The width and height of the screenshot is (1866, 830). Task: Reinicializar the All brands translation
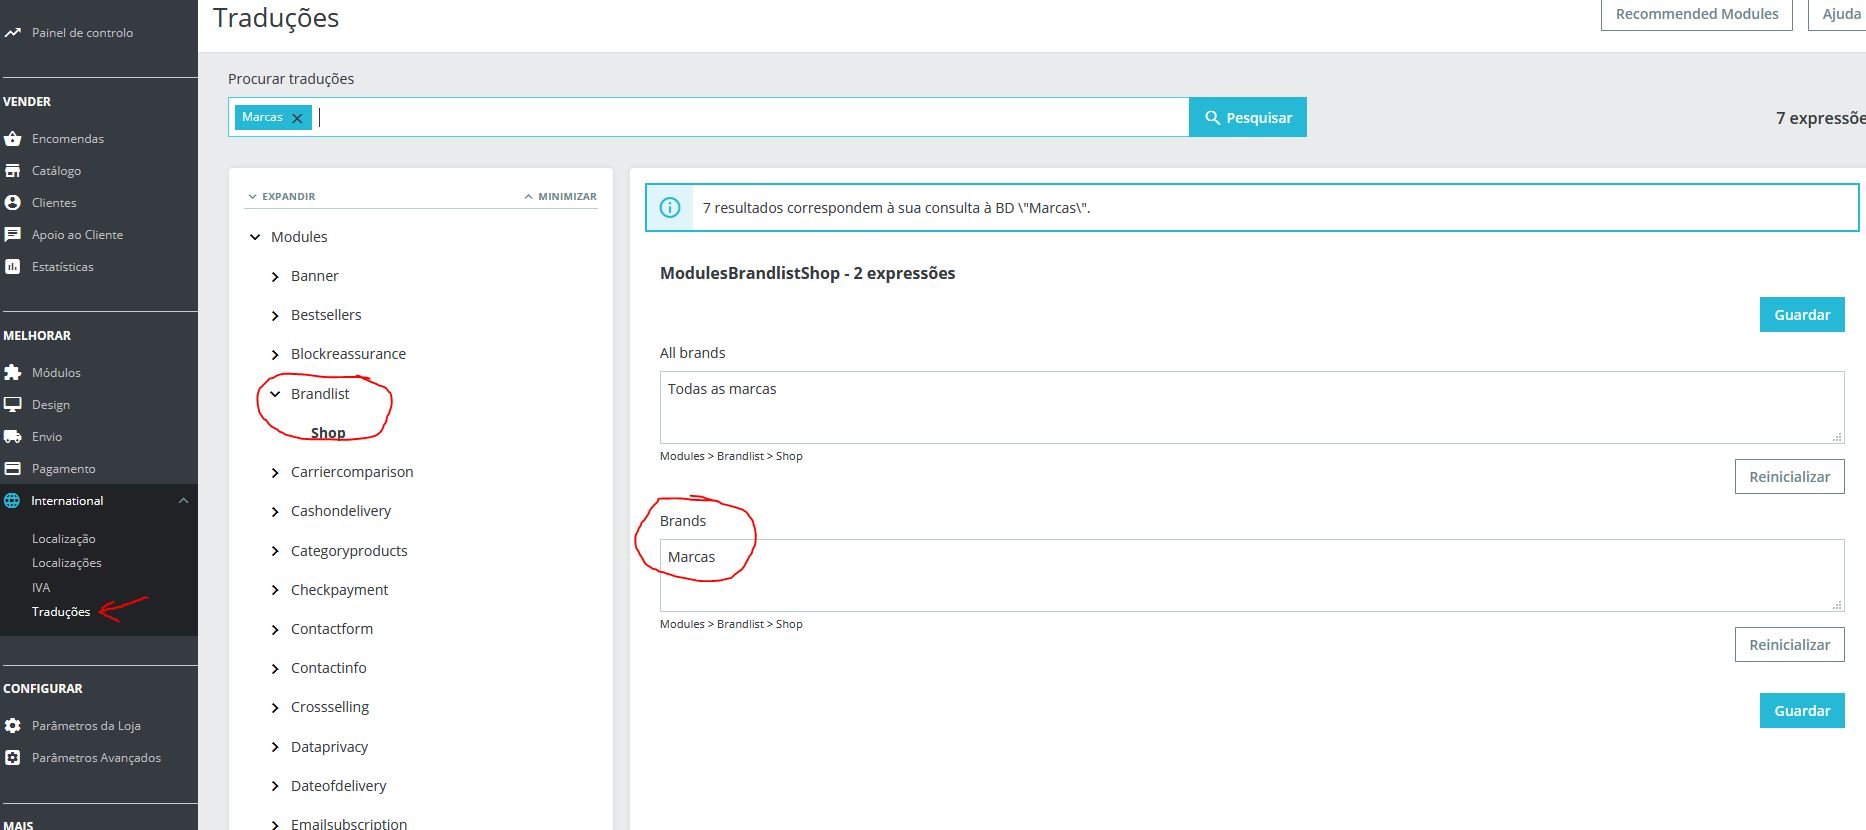click(x=1789, y=477)
